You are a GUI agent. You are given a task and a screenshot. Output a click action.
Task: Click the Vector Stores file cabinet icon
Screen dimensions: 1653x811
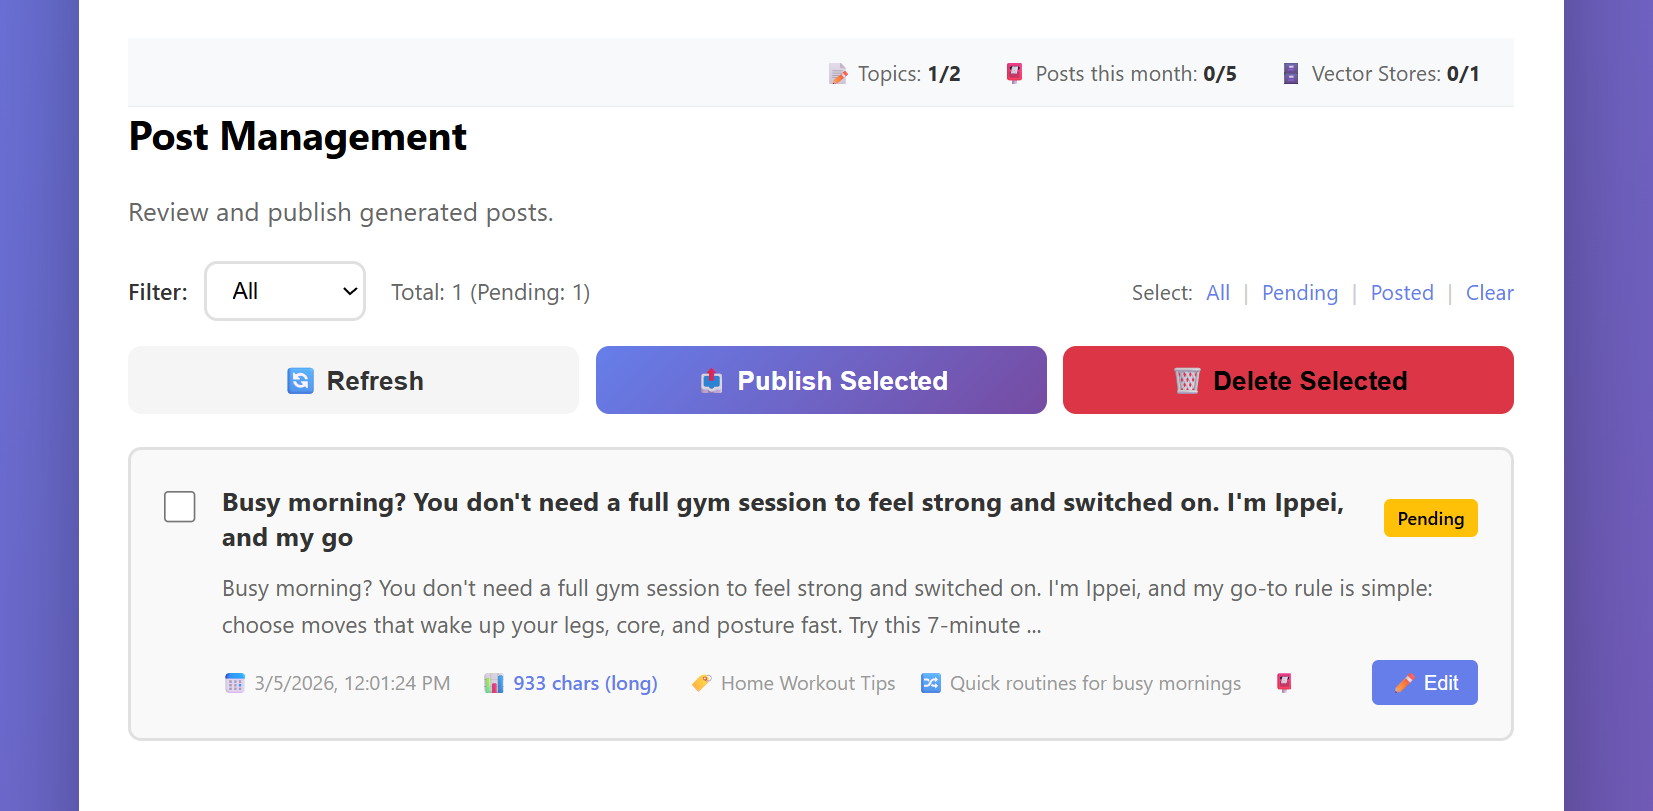[x=1290, y=72]
